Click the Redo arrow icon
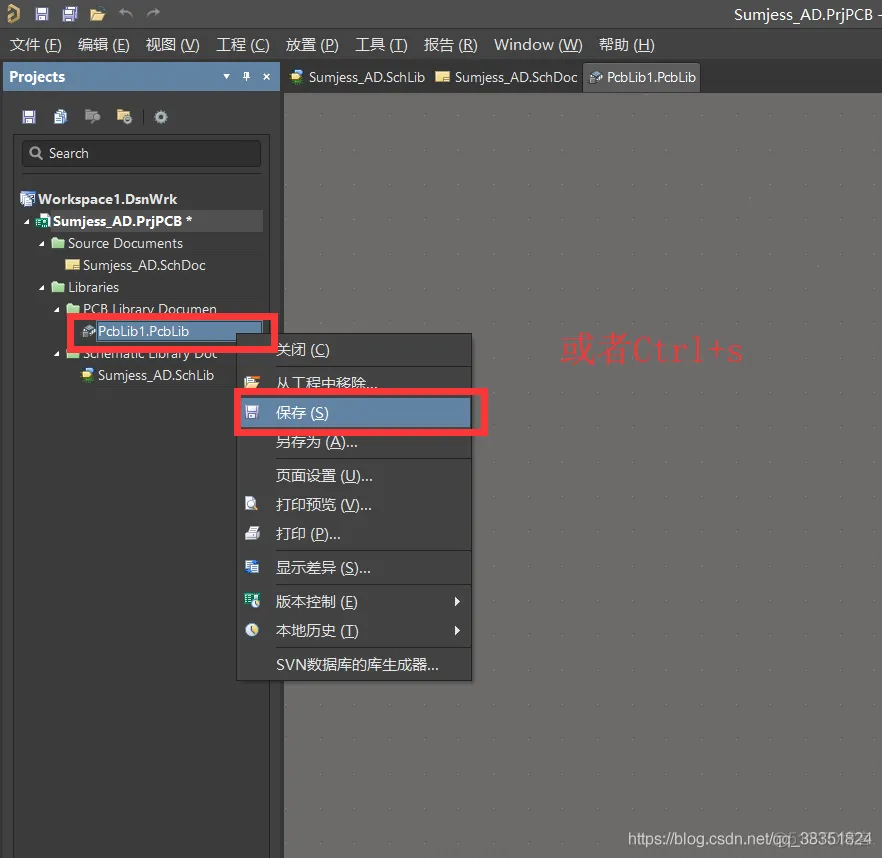The width and height of the screenshot is (882, 858). pyautogui.click(x=154, y=14)
